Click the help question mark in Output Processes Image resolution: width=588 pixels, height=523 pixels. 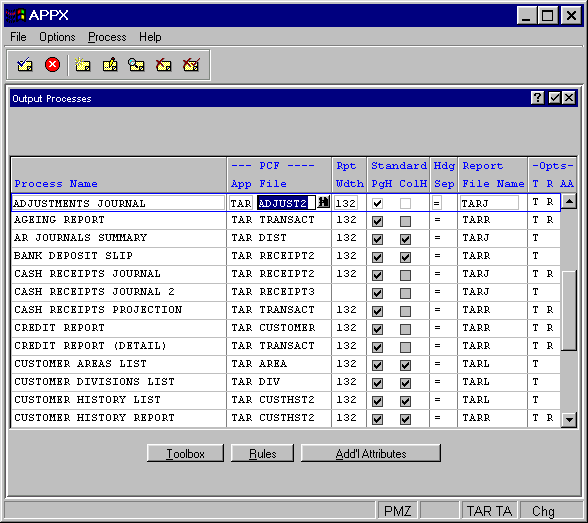pyautogui.click(x=537, y=98)
